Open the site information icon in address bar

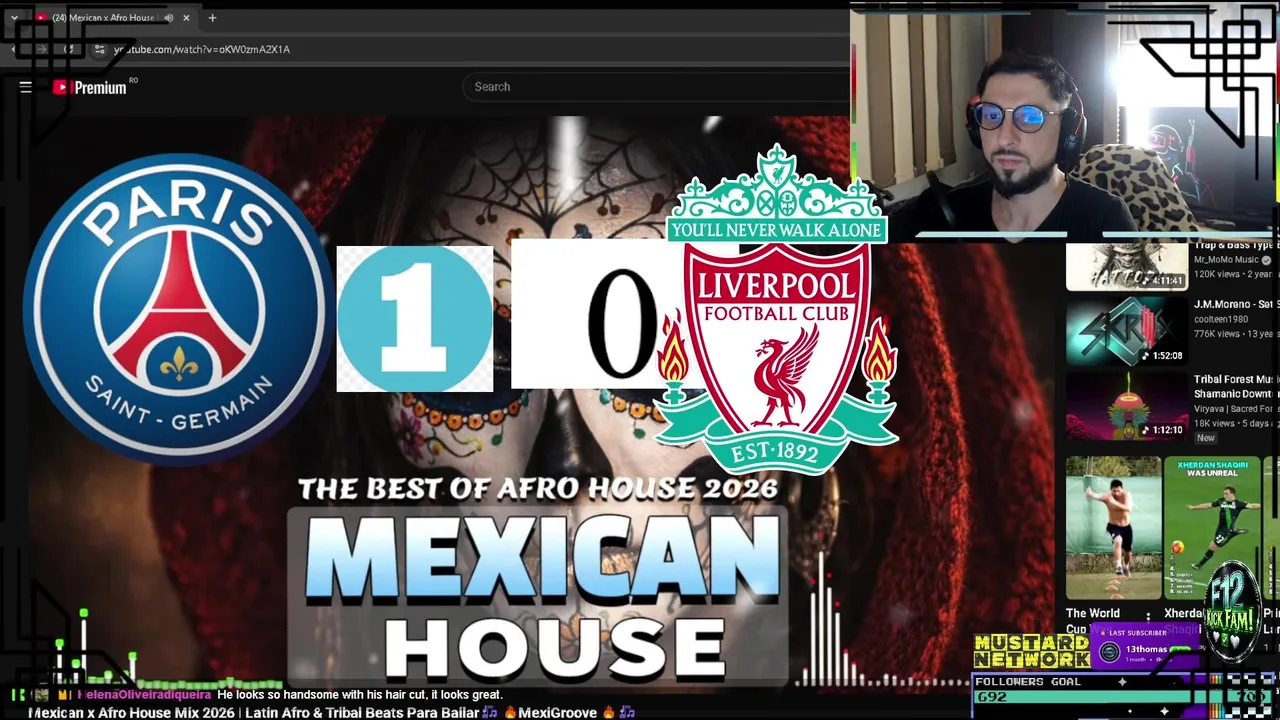pyautogui.click(x=99, y=49)
